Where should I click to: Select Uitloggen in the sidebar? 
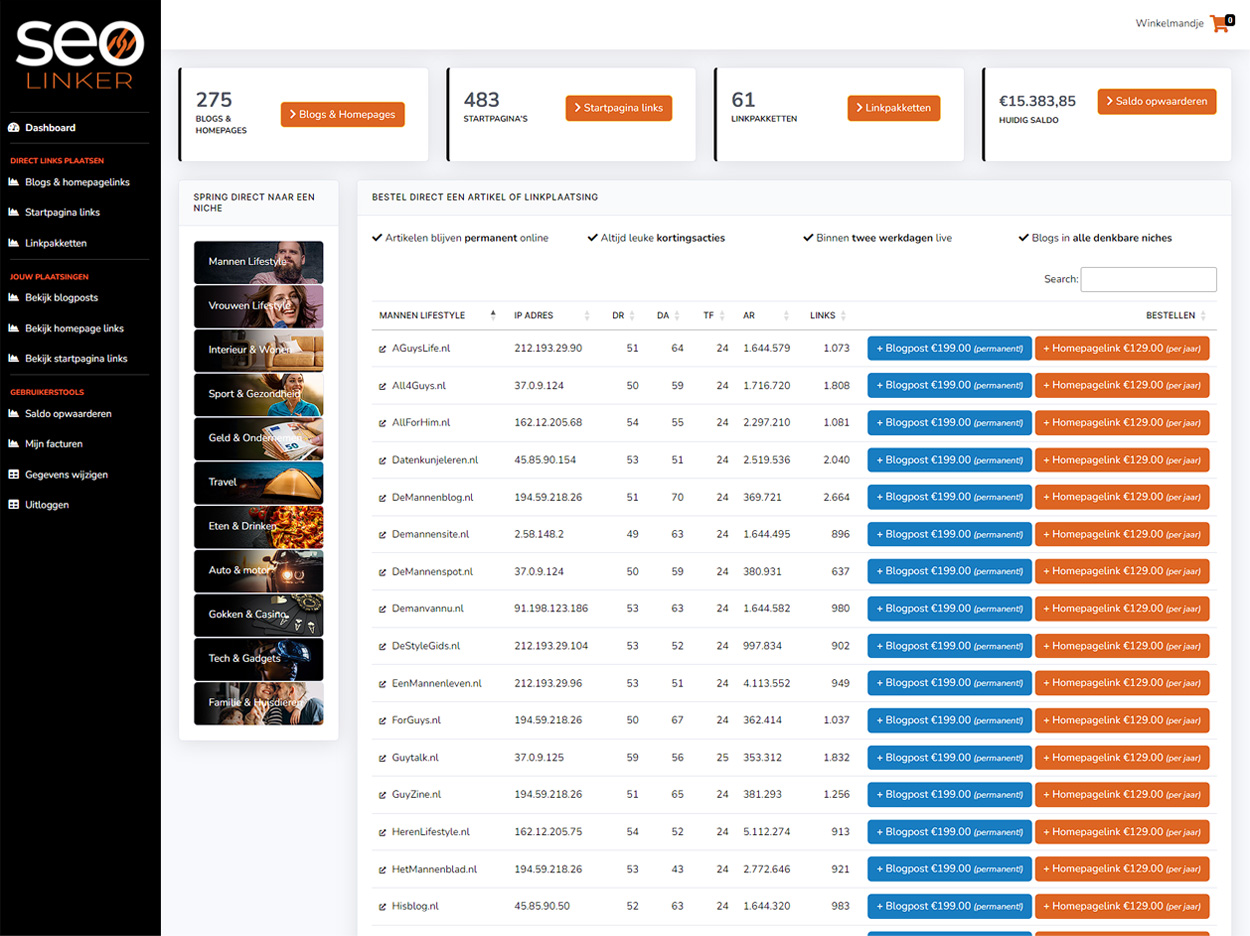coord(47,505)
